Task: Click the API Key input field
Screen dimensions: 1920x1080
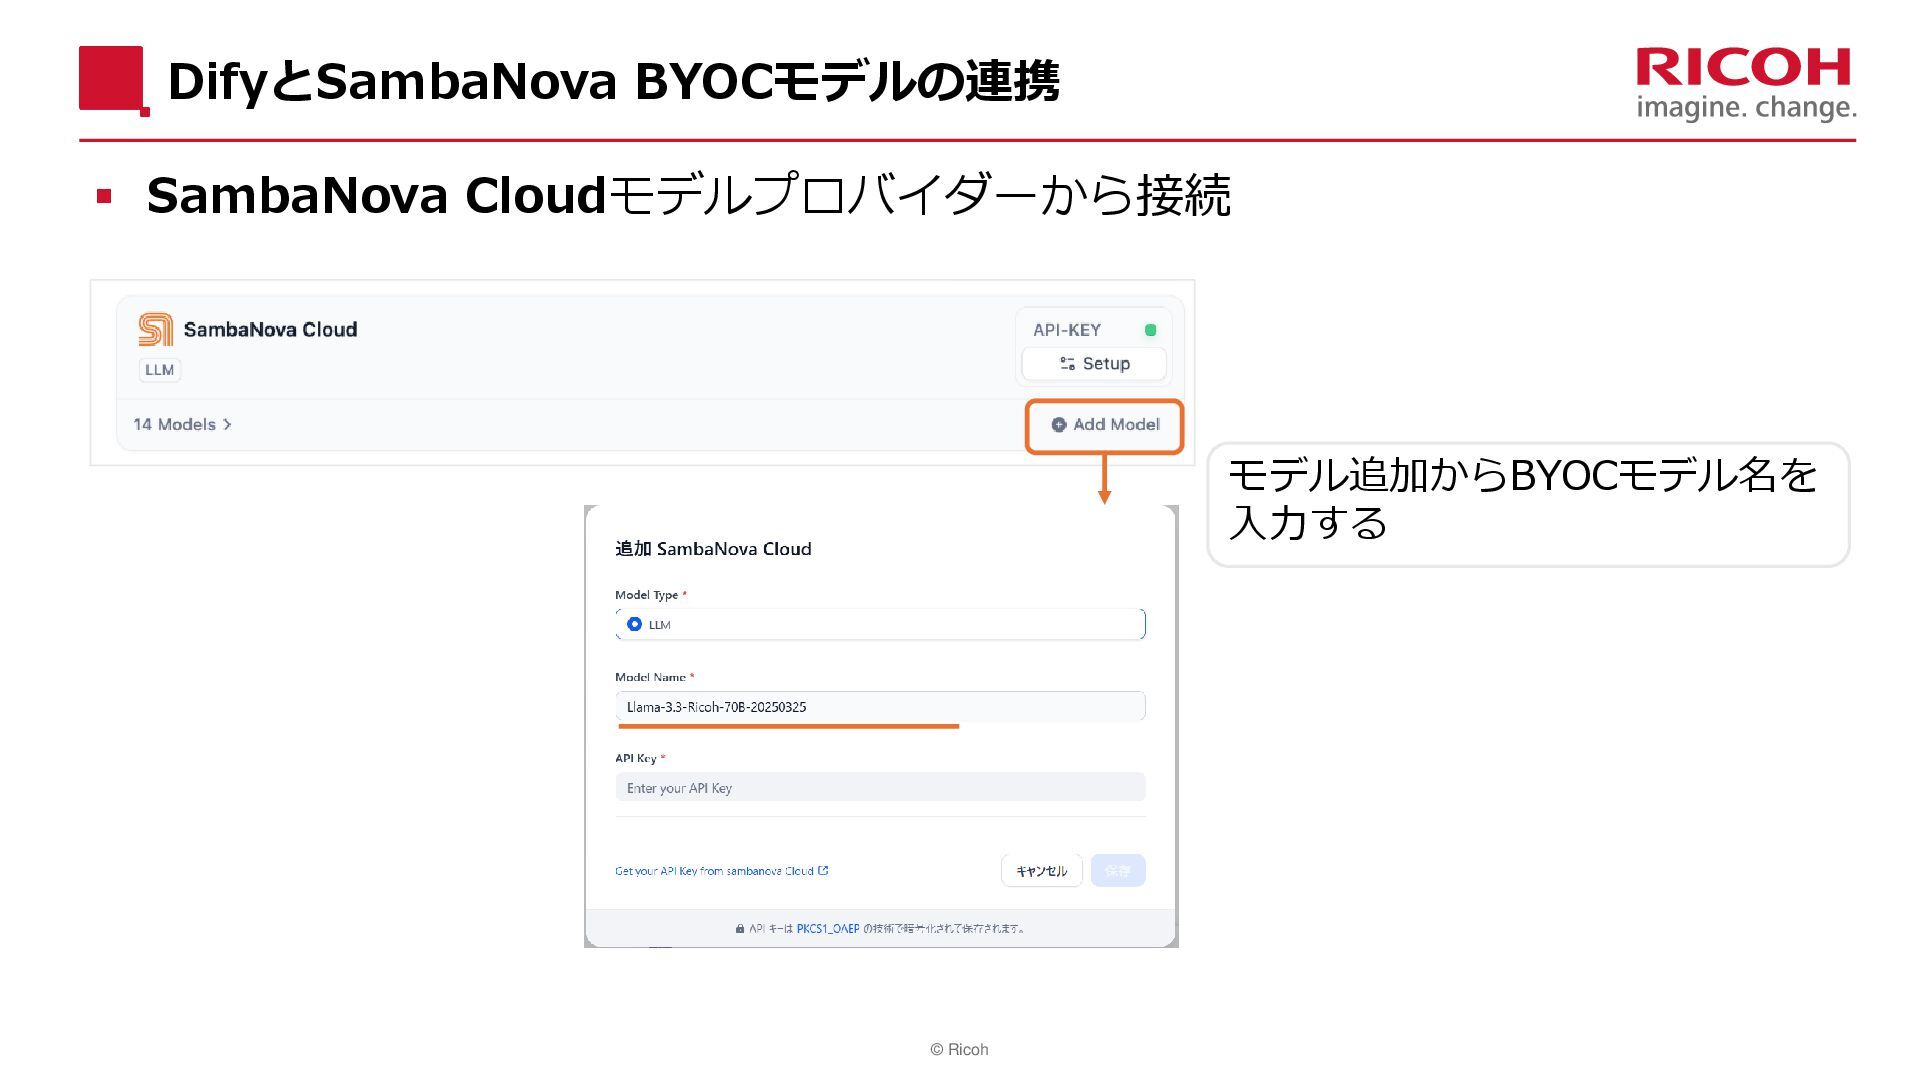Action: click(x=880, y=788)
